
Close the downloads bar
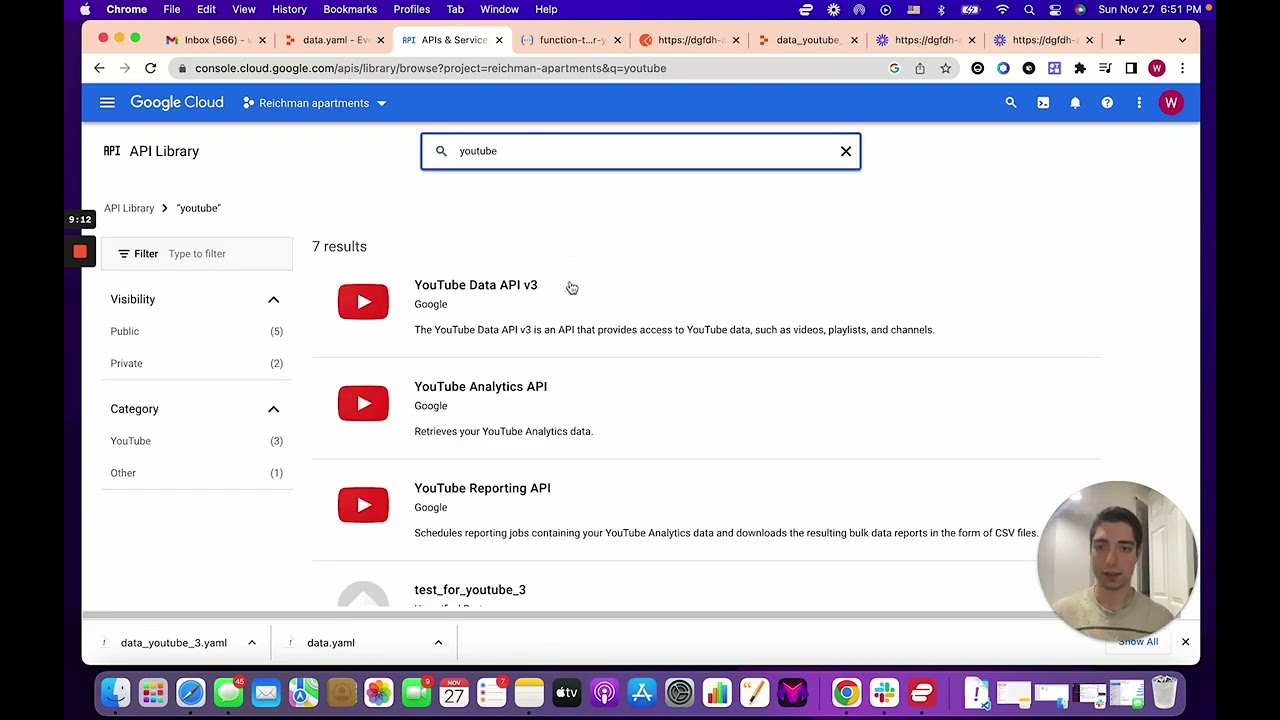tap(1185, 642)
